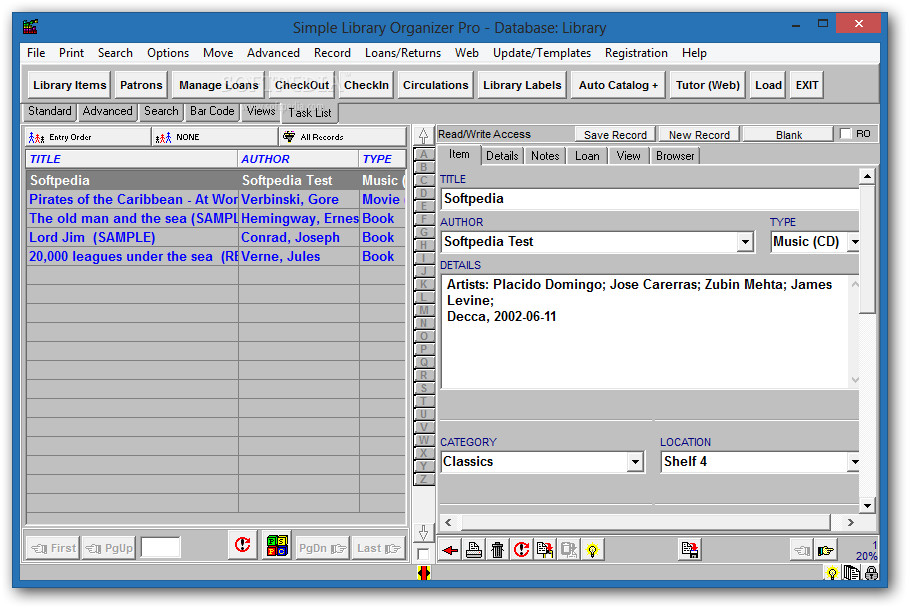Jump to letter M in the alphabet index
This screenshot has width=908, height=608.
click(x=424, y=310)
